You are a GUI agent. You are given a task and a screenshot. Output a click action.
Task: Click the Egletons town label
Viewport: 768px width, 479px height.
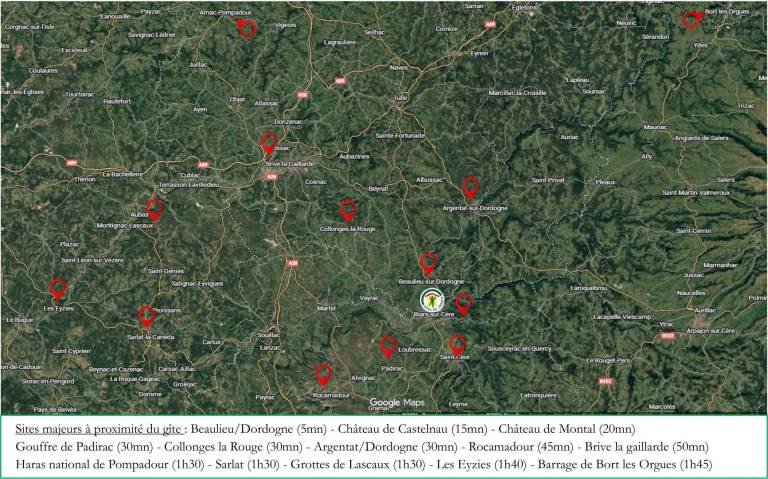coord(524,8)
